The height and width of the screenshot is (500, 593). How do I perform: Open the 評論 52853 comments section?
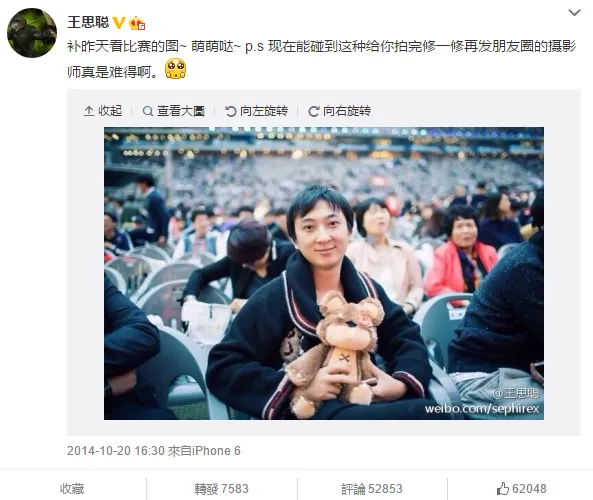pos(372,489)
